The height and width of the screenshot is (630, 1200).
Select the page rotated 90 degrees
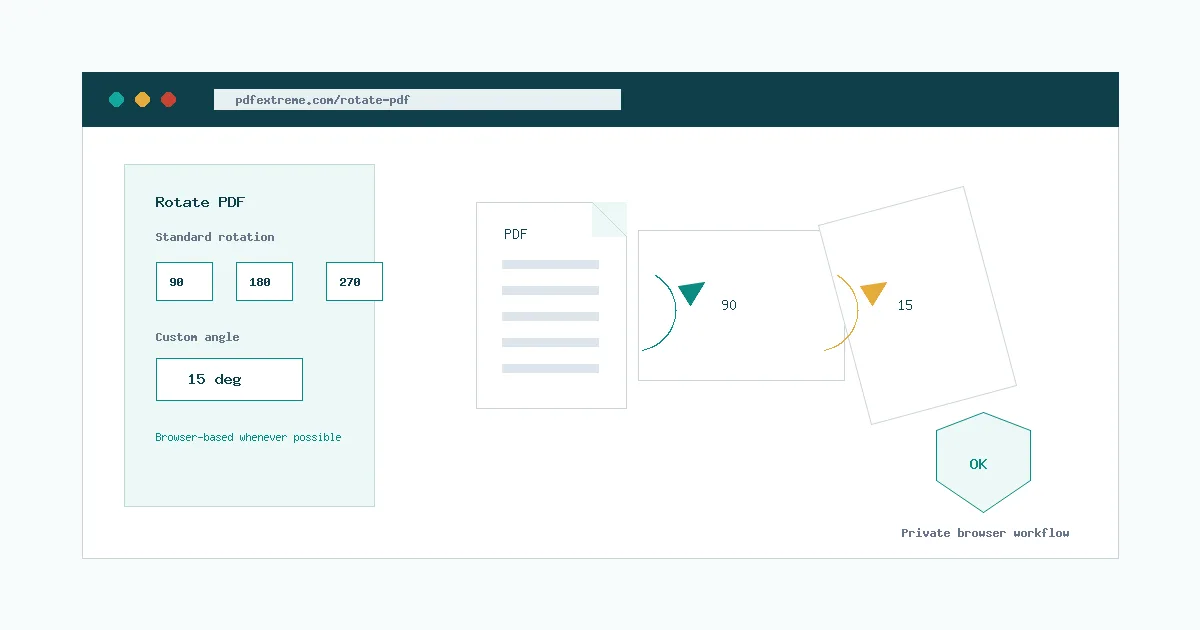click(x=741, y=305)
